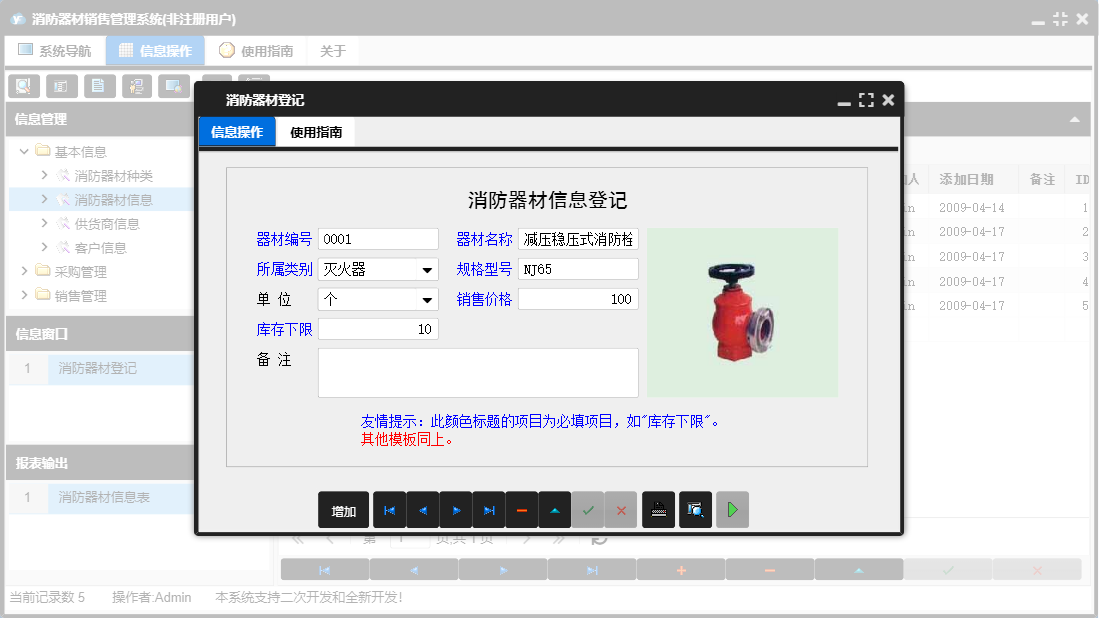Click the 增加 (Add) button in the dialog
Viewport: 1099px width, 618px height.
[x=343, y=510]
